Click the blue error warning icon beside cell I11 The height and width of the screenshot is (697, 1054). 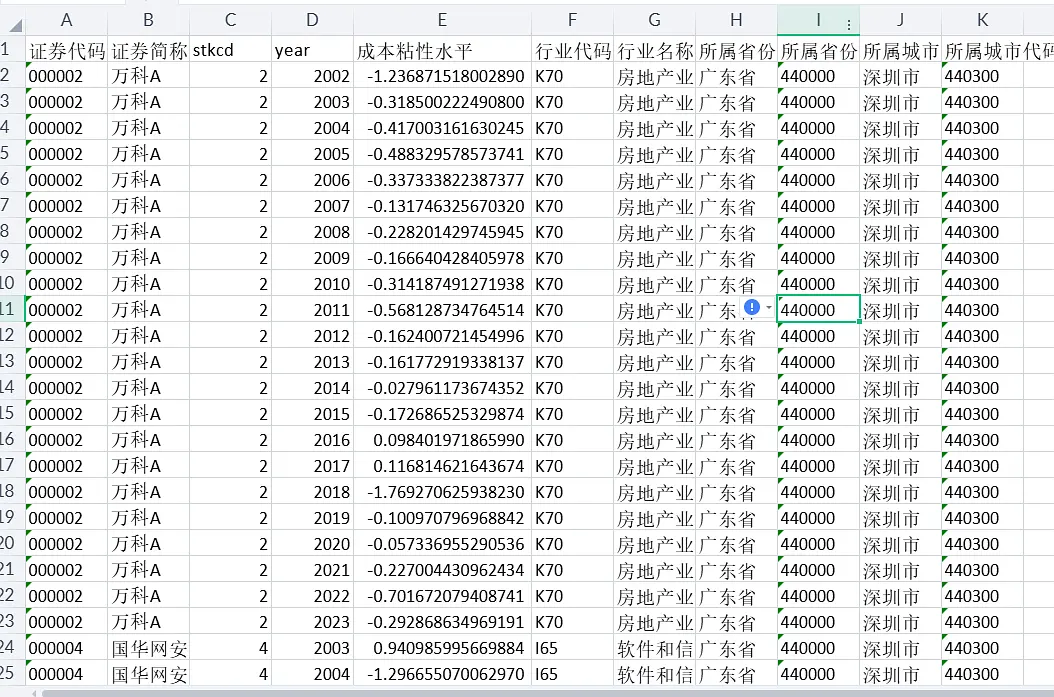[x=751, y=309]
